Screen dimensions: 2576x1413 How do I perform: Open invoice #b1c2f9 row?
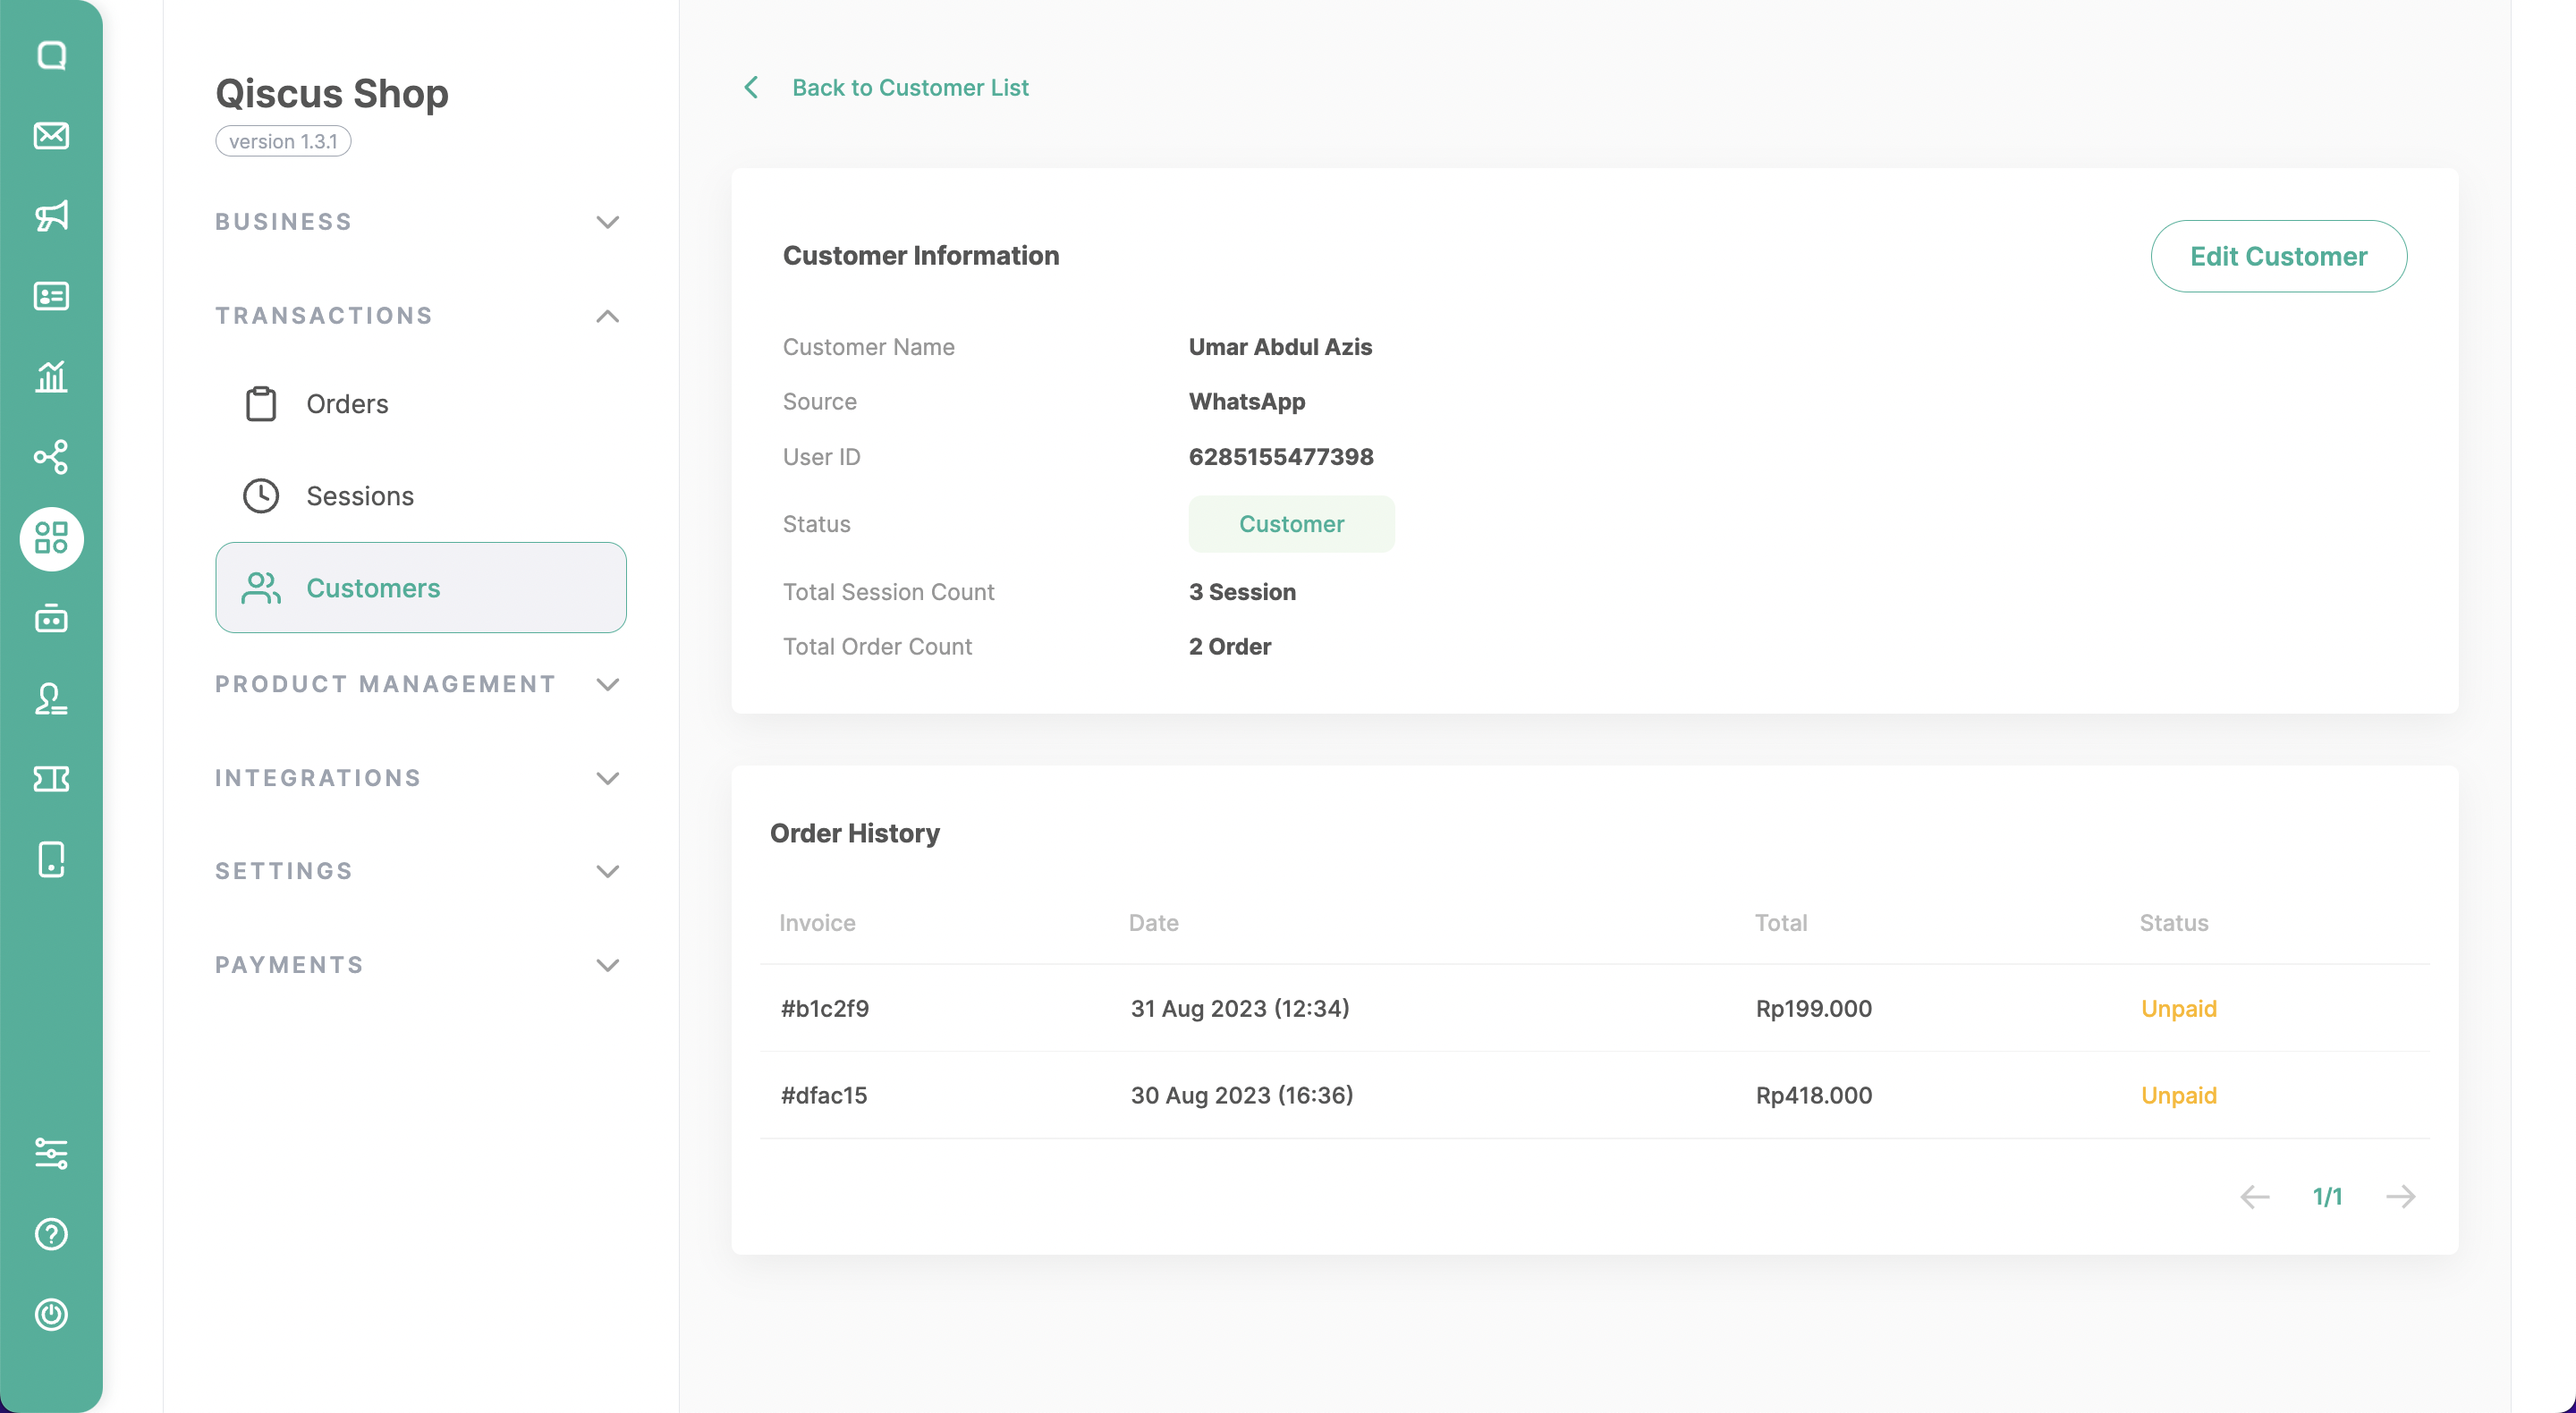[825, 1008]
